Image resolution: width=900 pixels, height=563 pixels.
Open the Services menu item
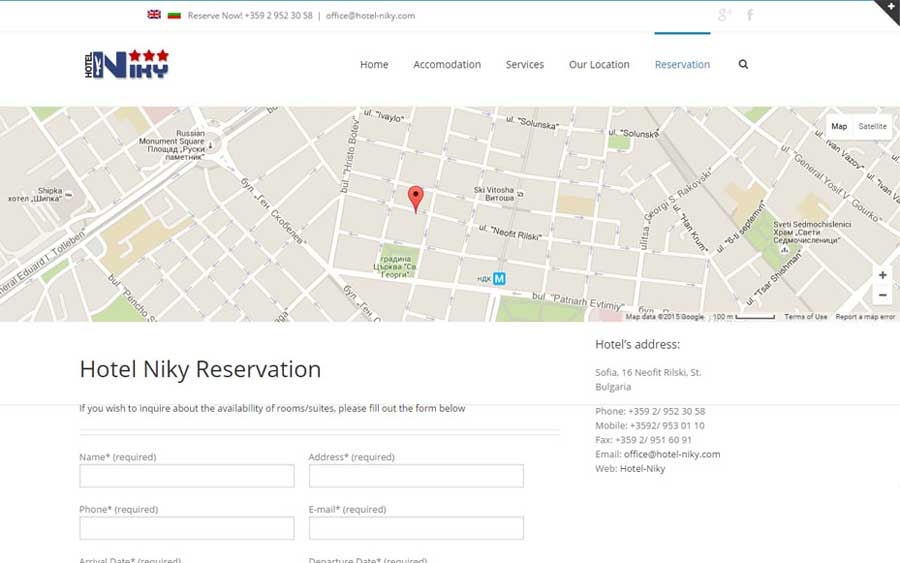pyautogui.click(x=525, y=64)
